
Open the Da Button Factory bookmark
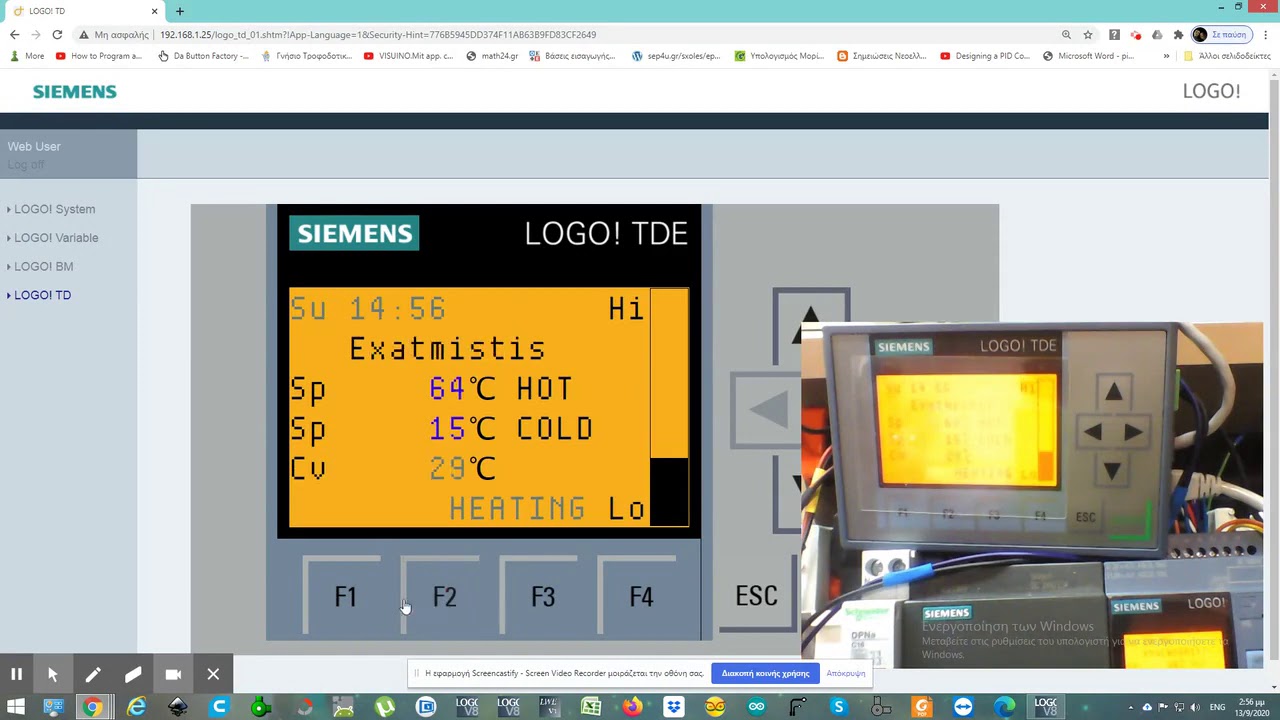203,56
